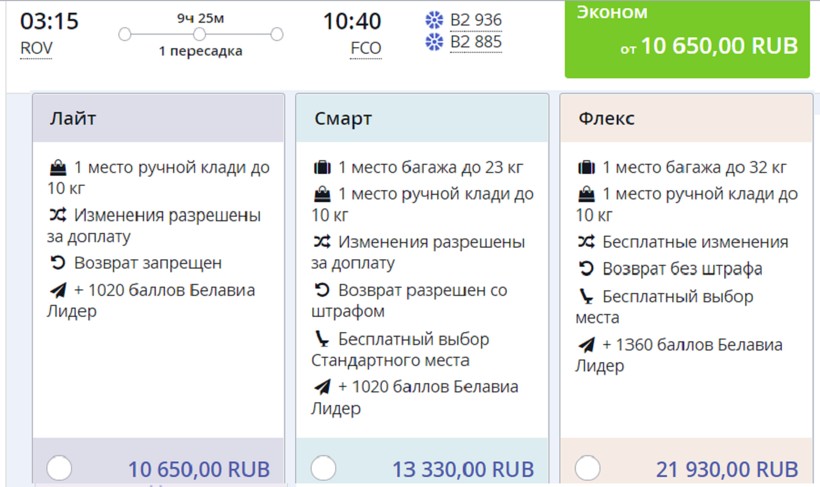820x487 pixels.
Task: Open flight number B2 885 details
Action: pyautogui.click(x=476, y=42)
